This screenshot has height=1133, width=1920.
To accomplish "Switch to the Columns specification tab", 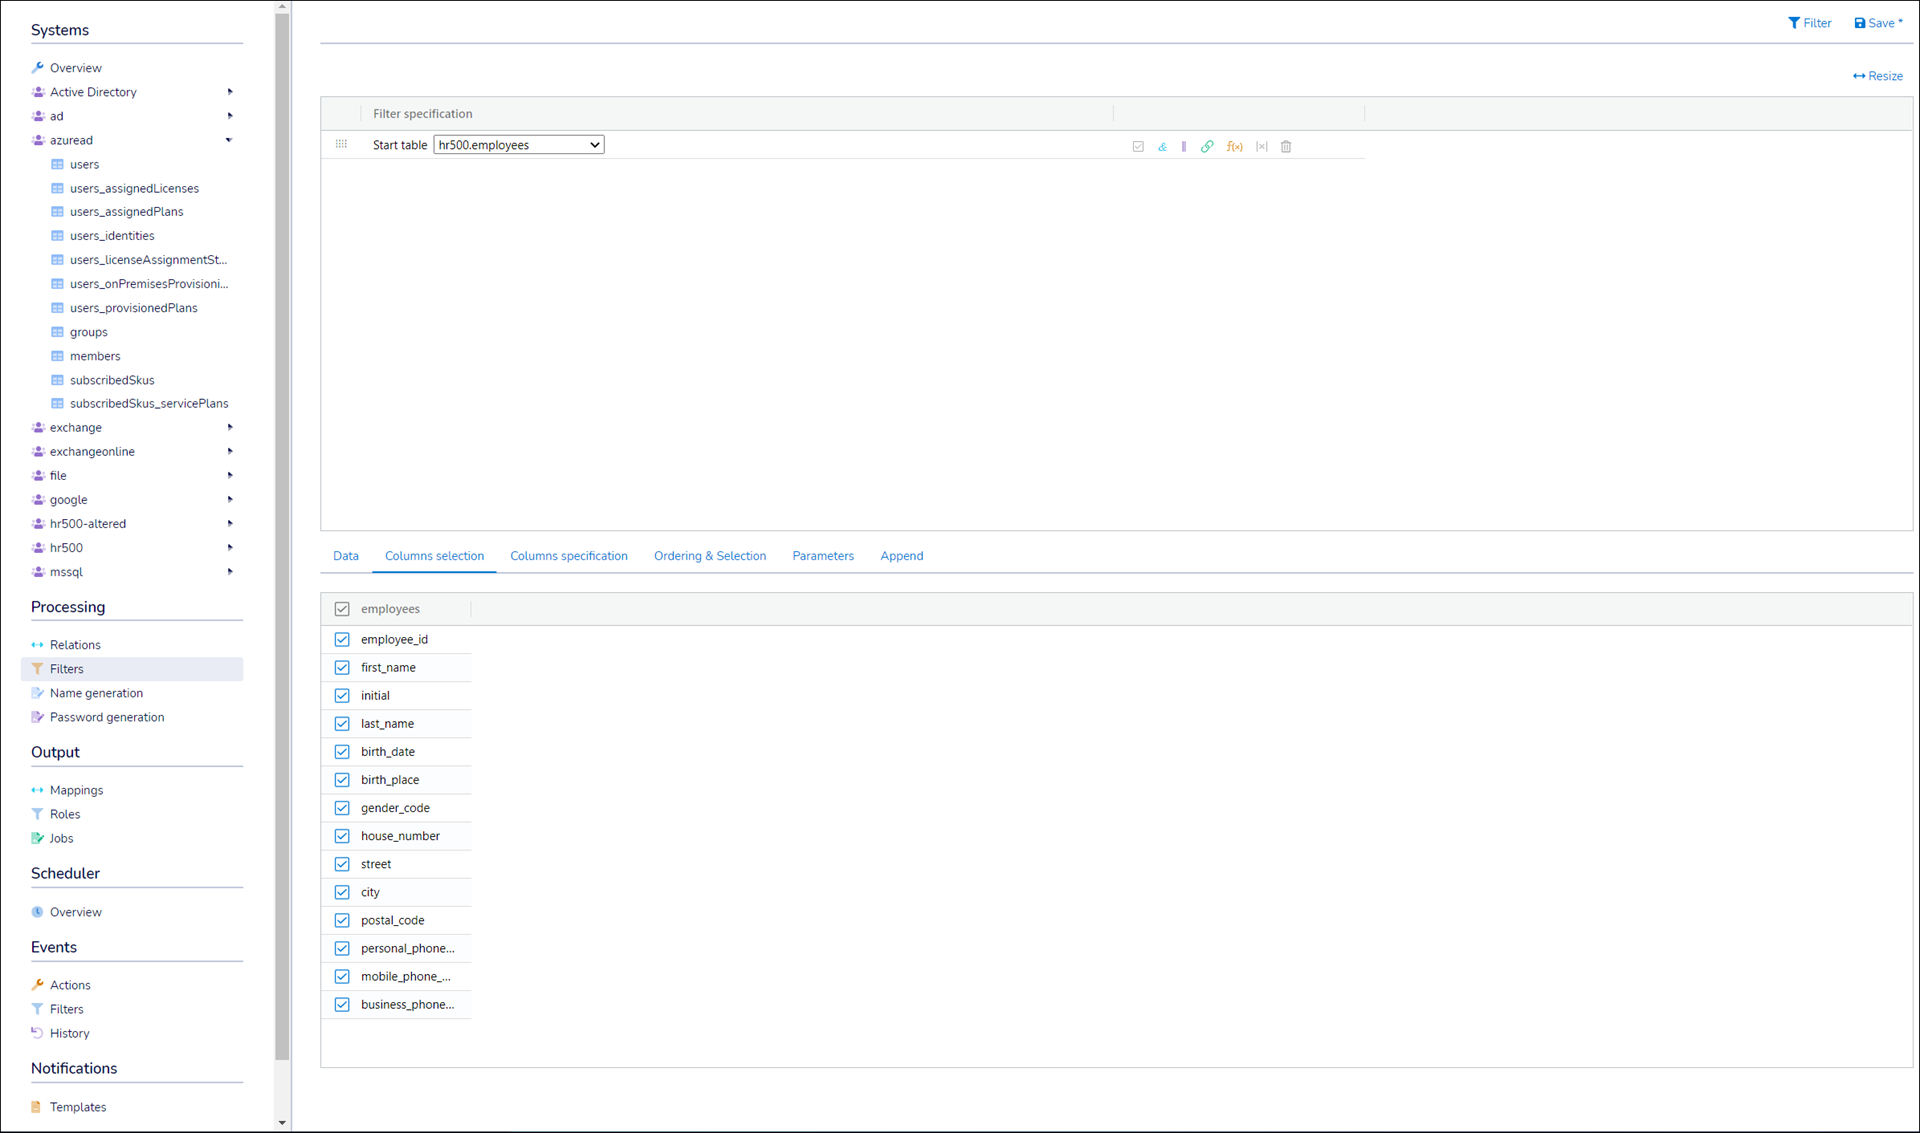I will tap(568, 556).
